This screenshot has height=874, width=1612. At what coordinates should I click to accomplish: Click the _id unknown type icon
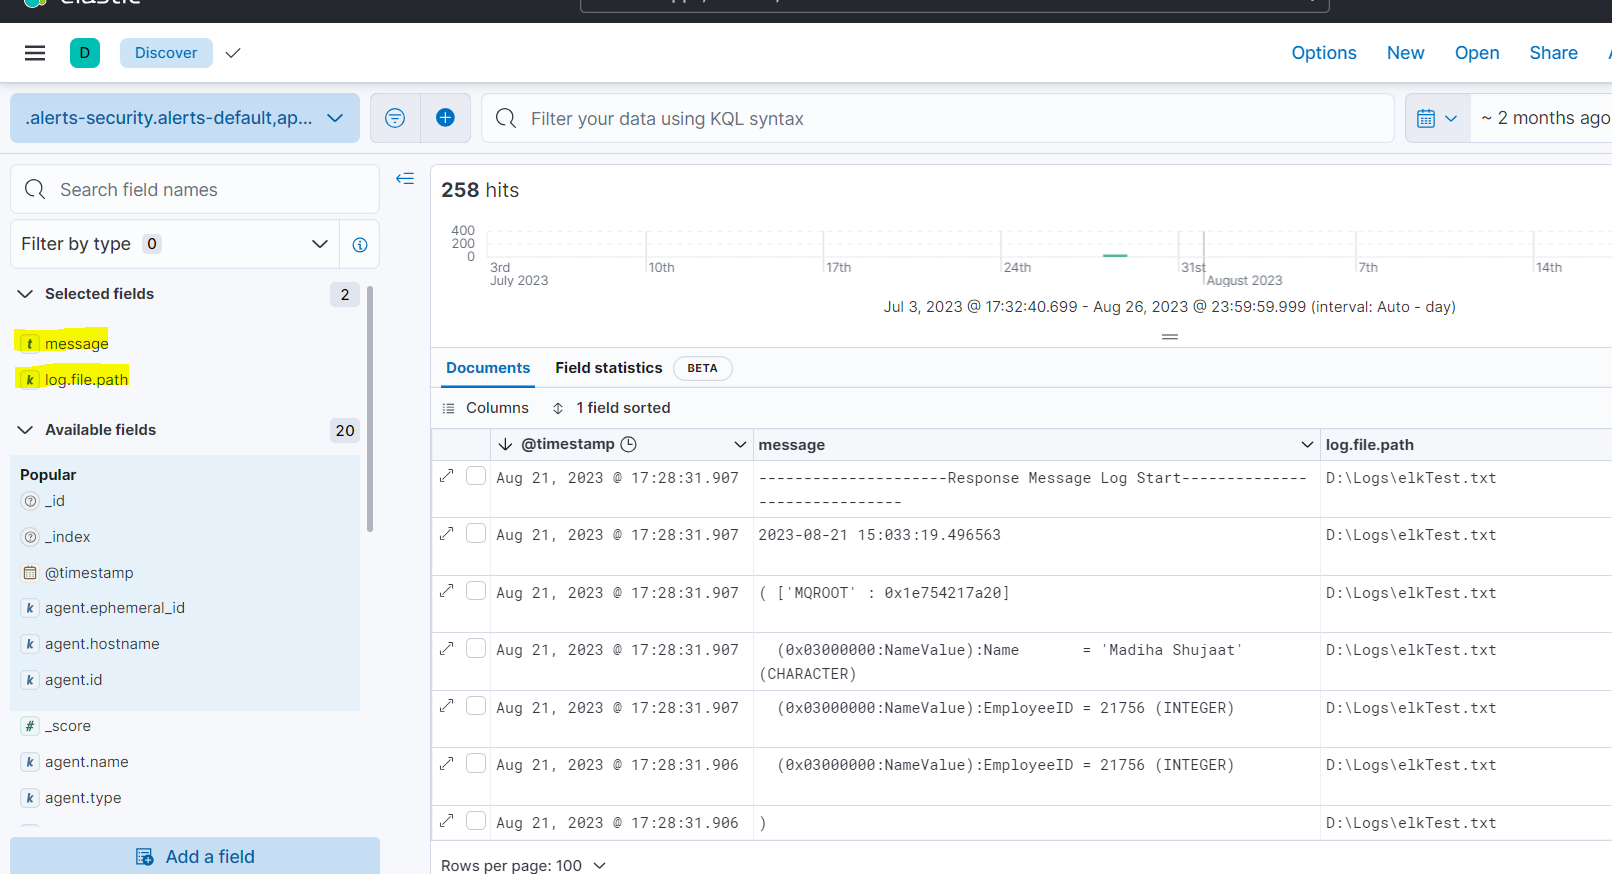click(x=30, y=501)
